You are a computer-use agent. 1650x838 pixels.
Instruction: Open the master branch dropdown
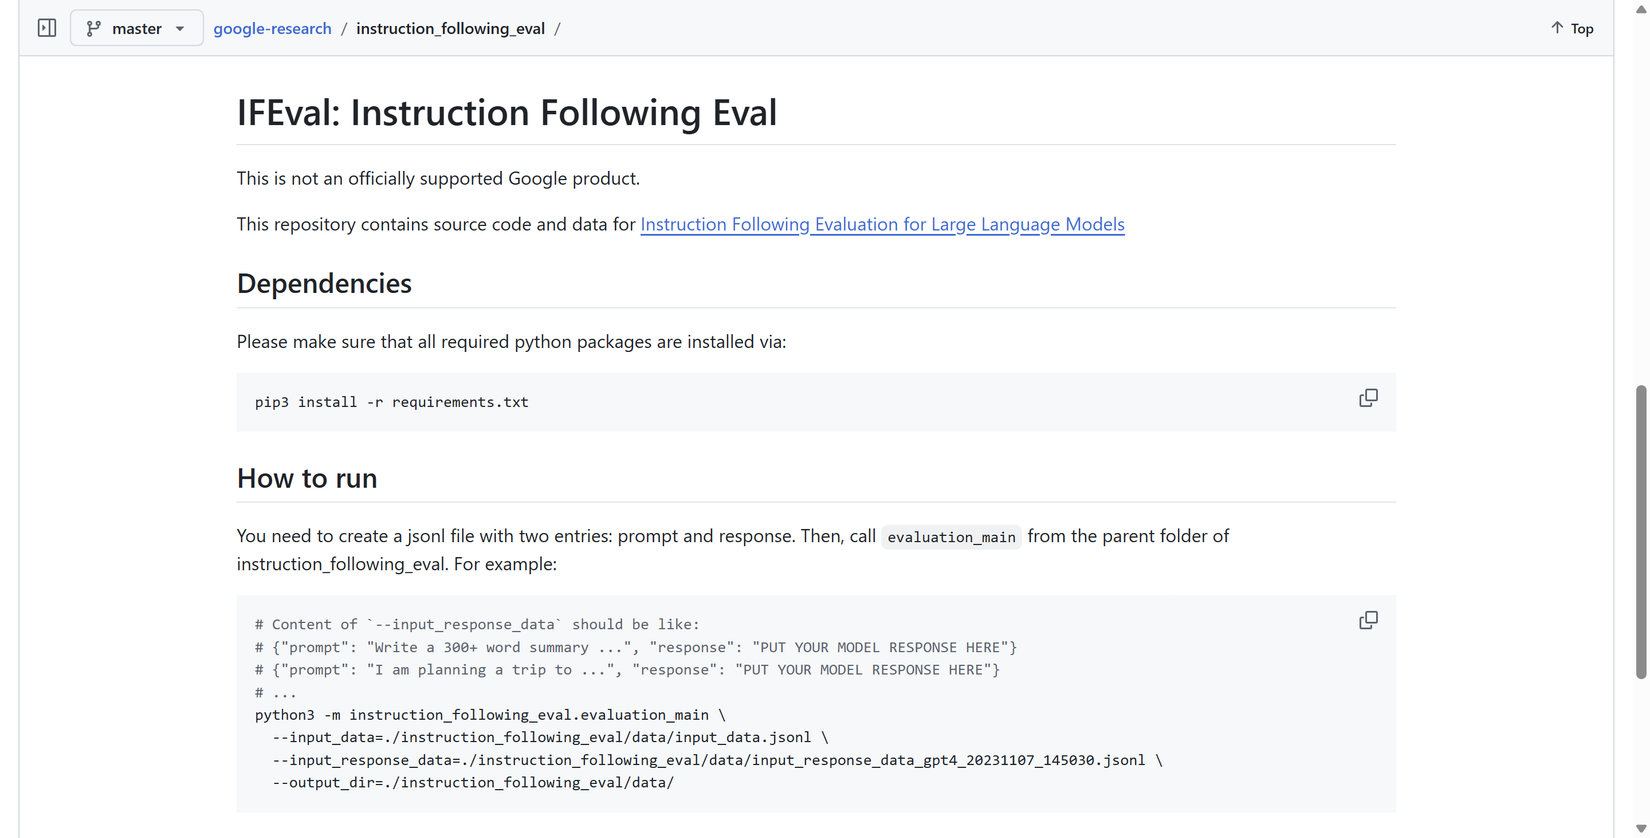[137, 28]
